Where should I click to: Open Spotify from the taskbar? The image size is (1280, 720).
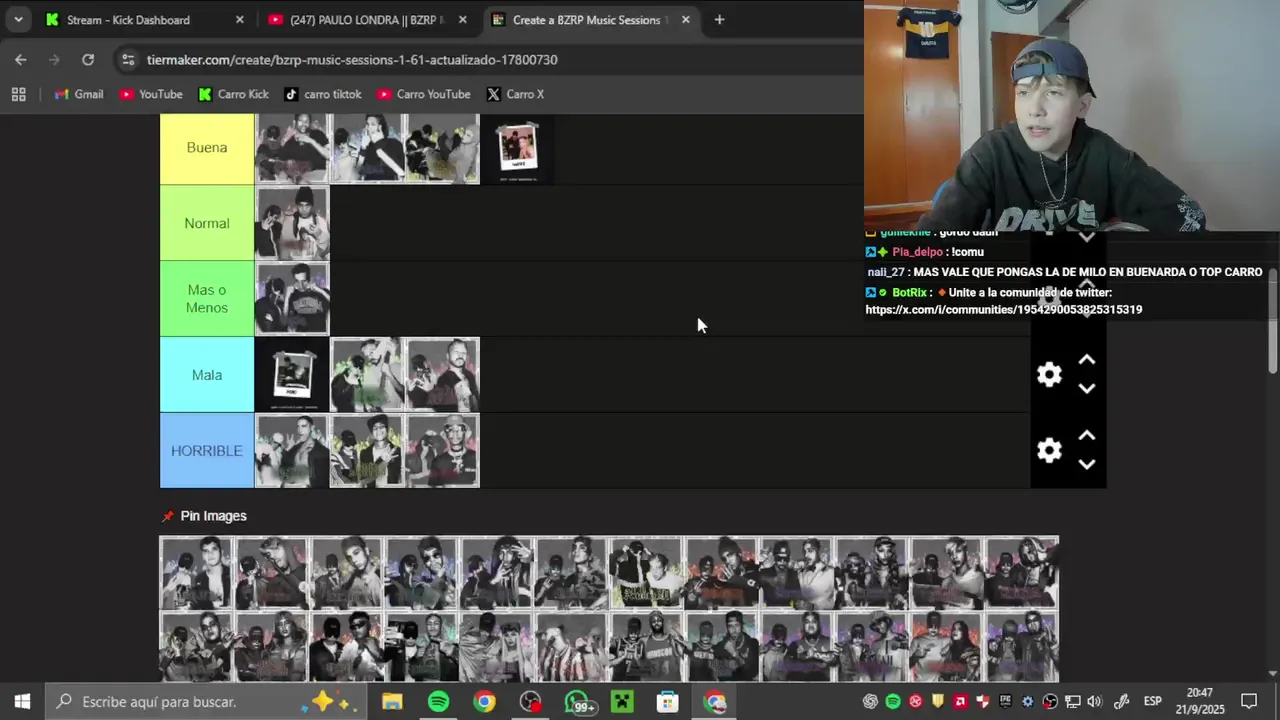tap(438, 702)
